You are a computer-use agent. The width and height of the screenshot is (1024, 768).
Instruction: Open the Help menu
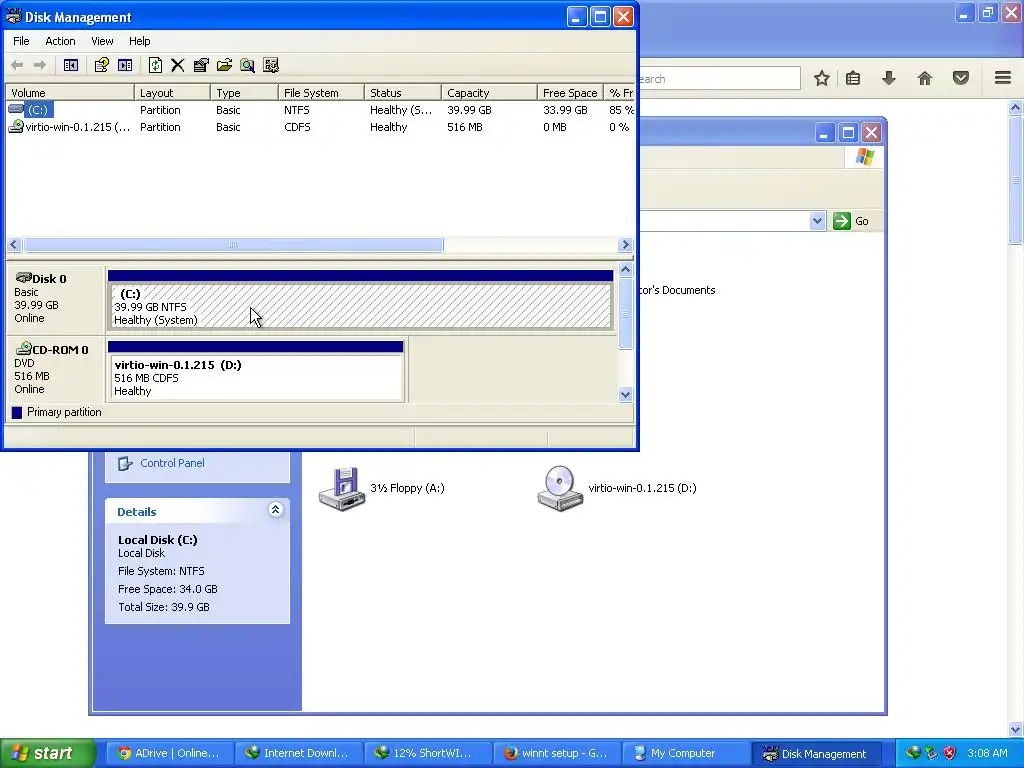[x=139, y=41]
